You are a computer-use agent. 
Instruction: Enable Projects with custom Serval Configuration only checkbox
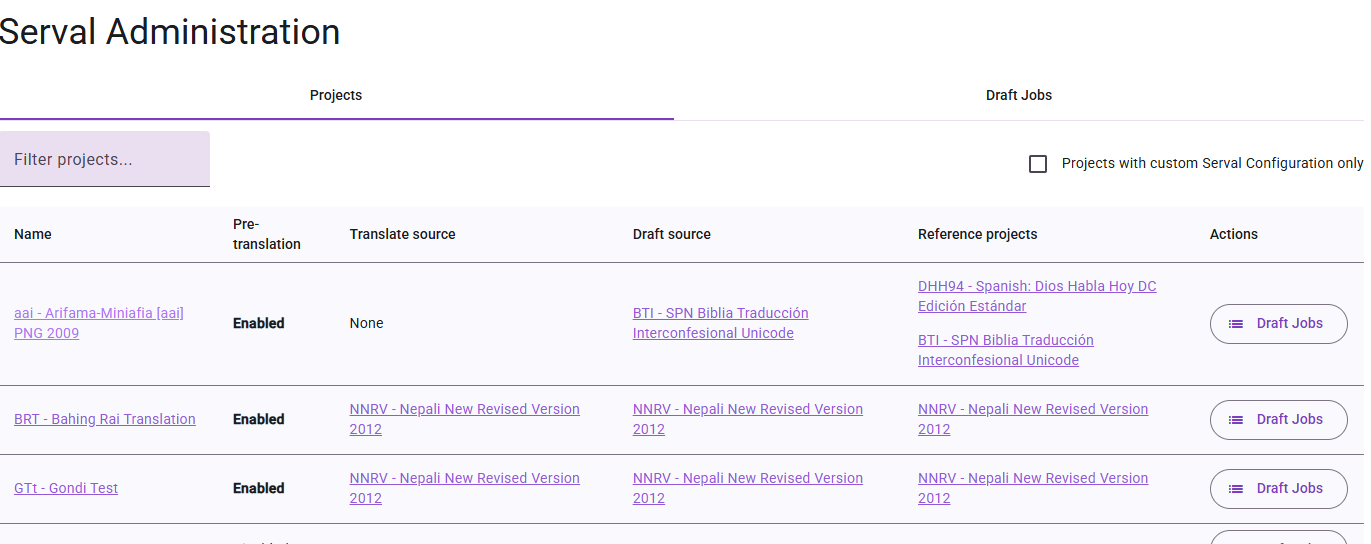(1038, 164)
